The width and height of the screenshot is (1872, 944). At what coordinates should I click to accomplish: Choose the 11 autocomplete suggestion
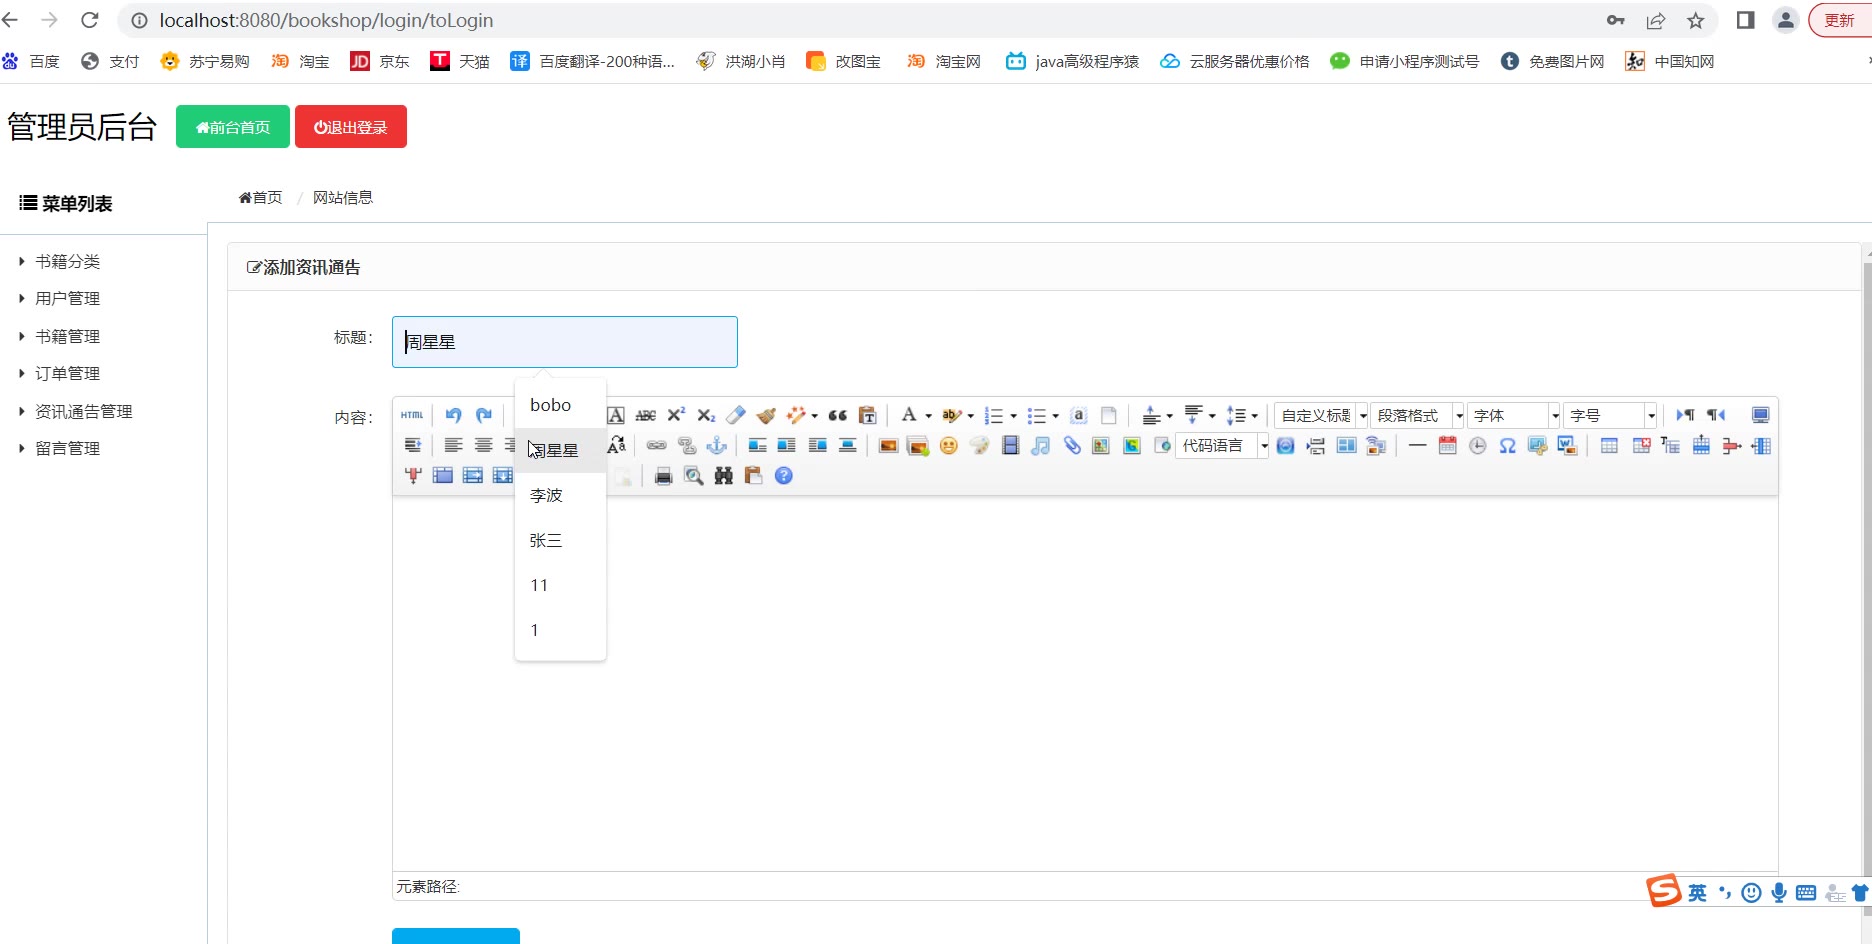560,585
